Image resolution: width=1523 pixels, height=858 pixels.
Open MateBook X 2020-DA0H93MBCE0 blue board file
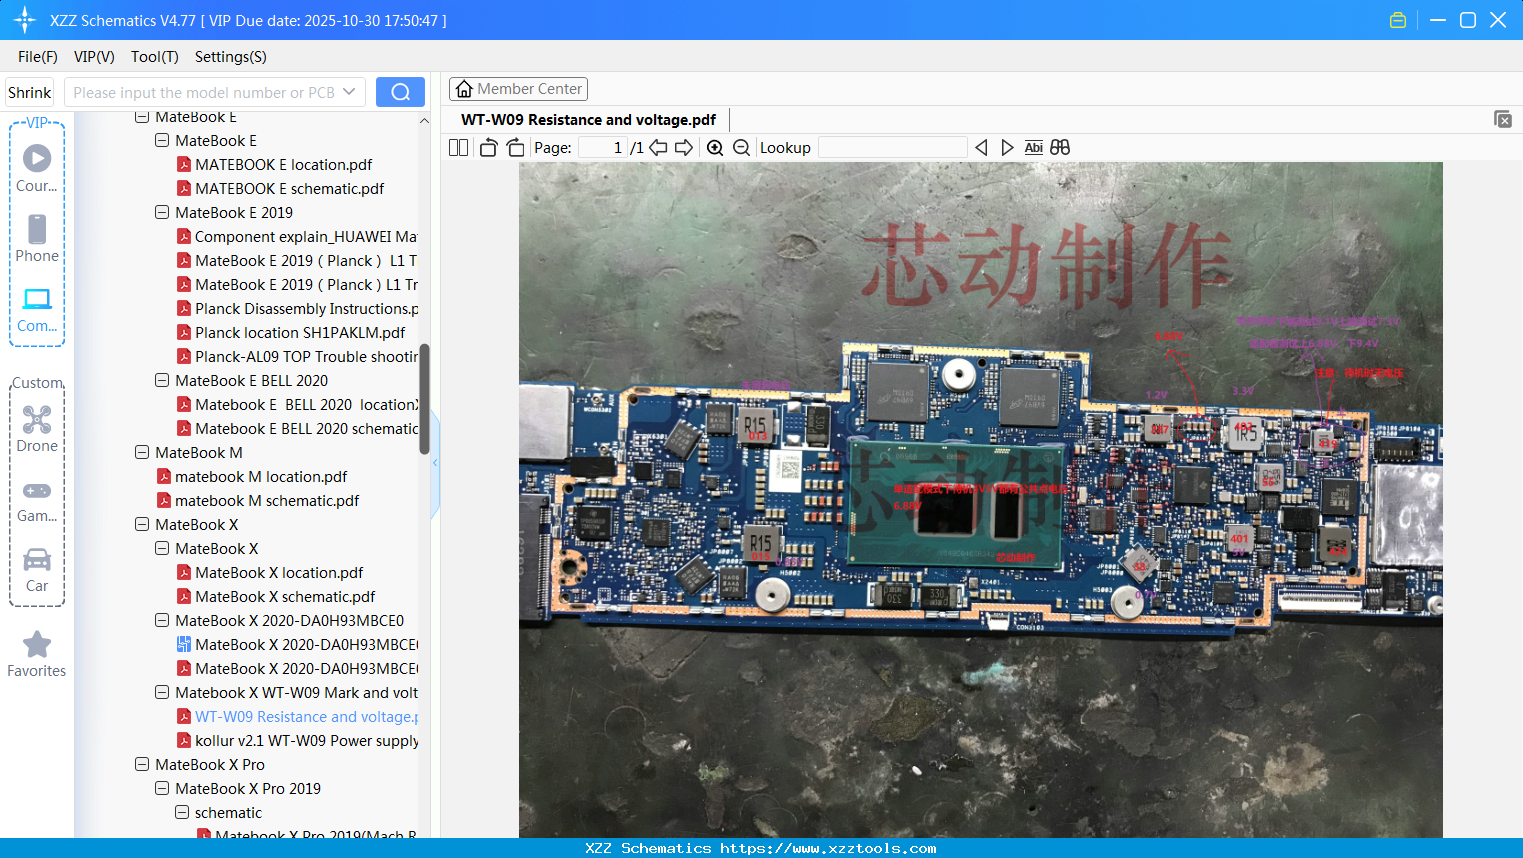297,645
